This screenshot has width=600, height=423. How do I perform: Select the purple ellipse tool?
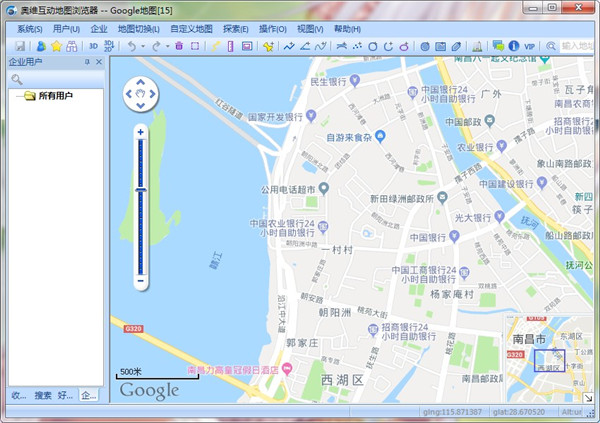[x=404, y=46]
